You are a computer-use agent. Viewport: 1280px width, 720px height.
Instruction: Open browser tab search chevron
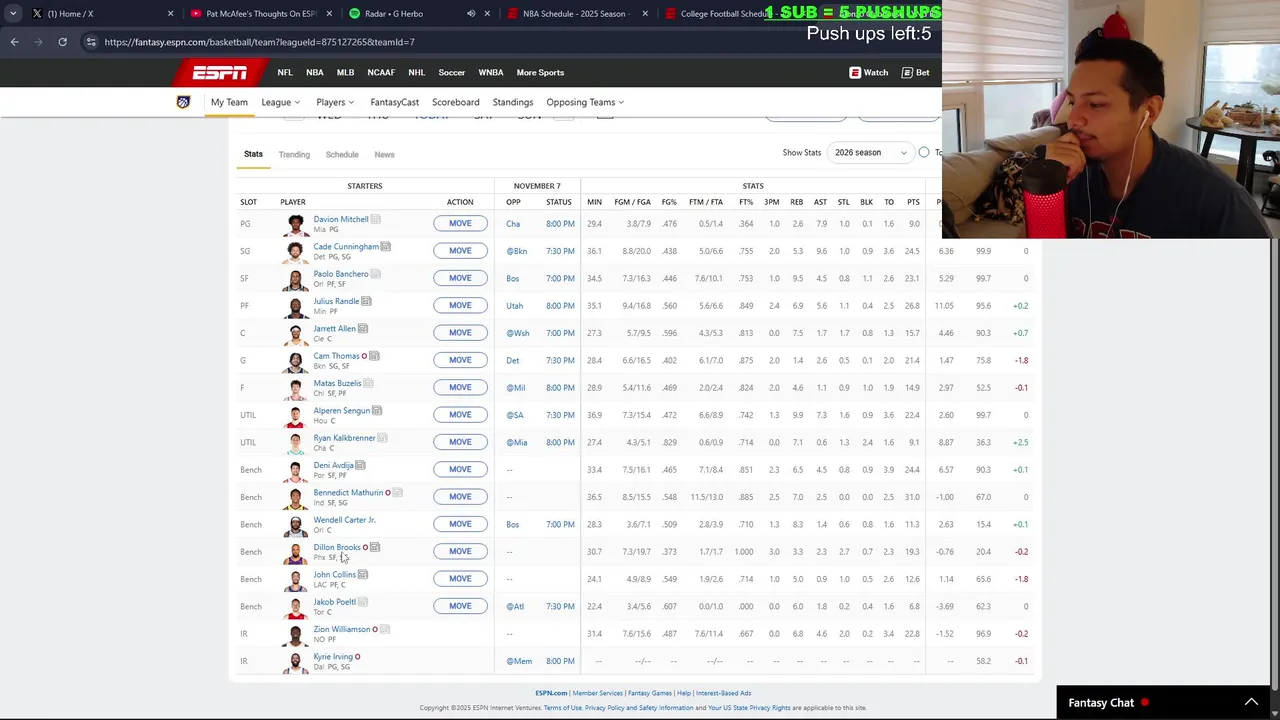pyautogui.click(x=13, y=14)
